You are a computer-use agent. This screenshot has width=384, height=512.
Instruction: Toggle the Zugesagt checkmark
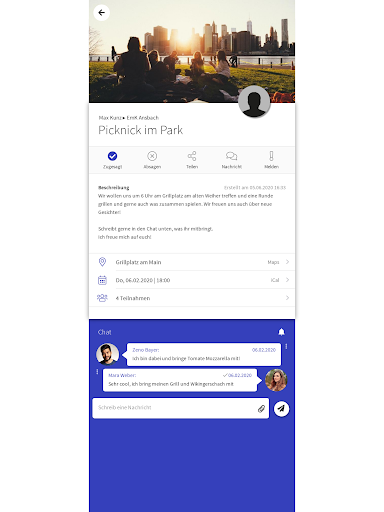tap(112, 156)
